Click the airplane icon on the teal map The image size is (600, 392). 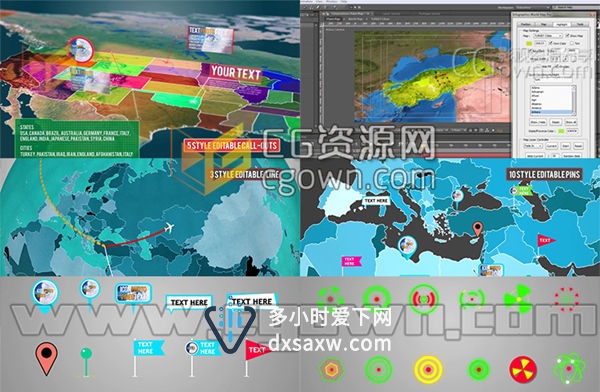coord(169,229)
